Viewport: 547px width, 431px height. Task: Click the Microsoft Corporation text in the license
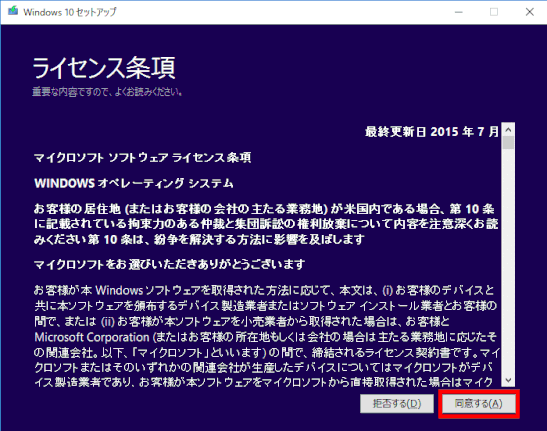[x=92, y=337]
